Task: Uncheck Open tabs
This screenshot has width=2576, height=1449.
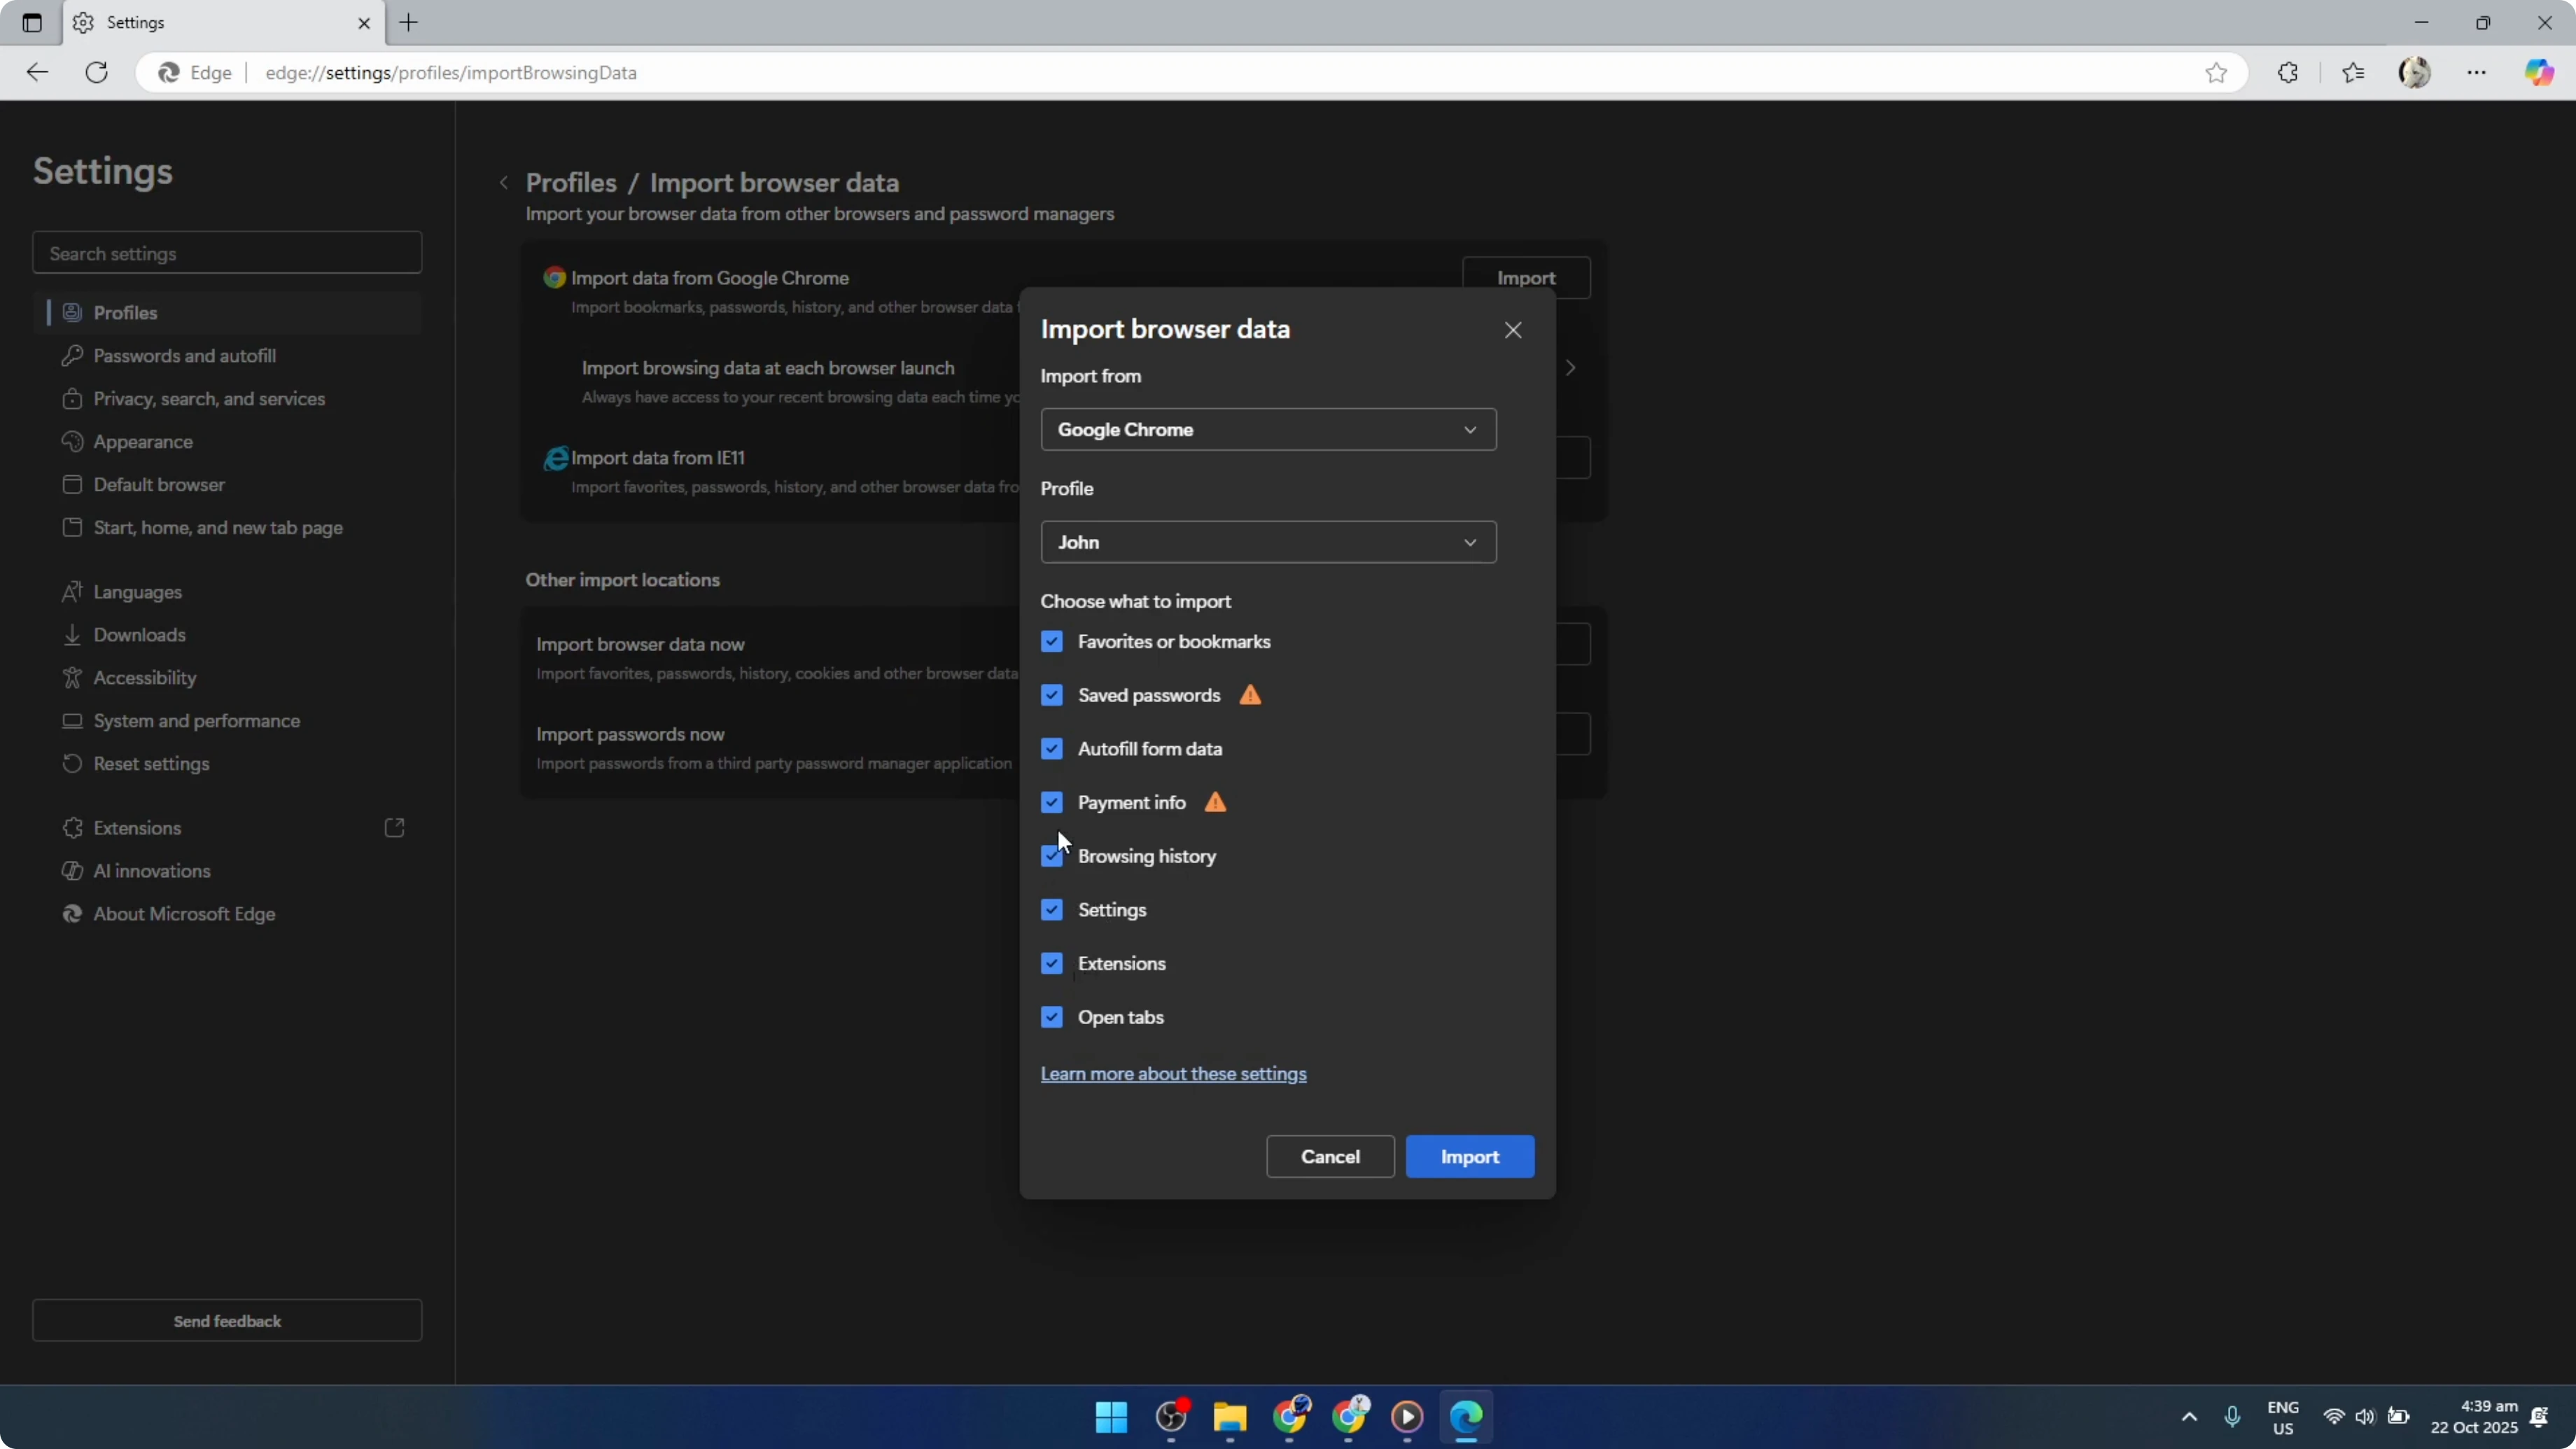Action: click(x=1052, y=1017)
